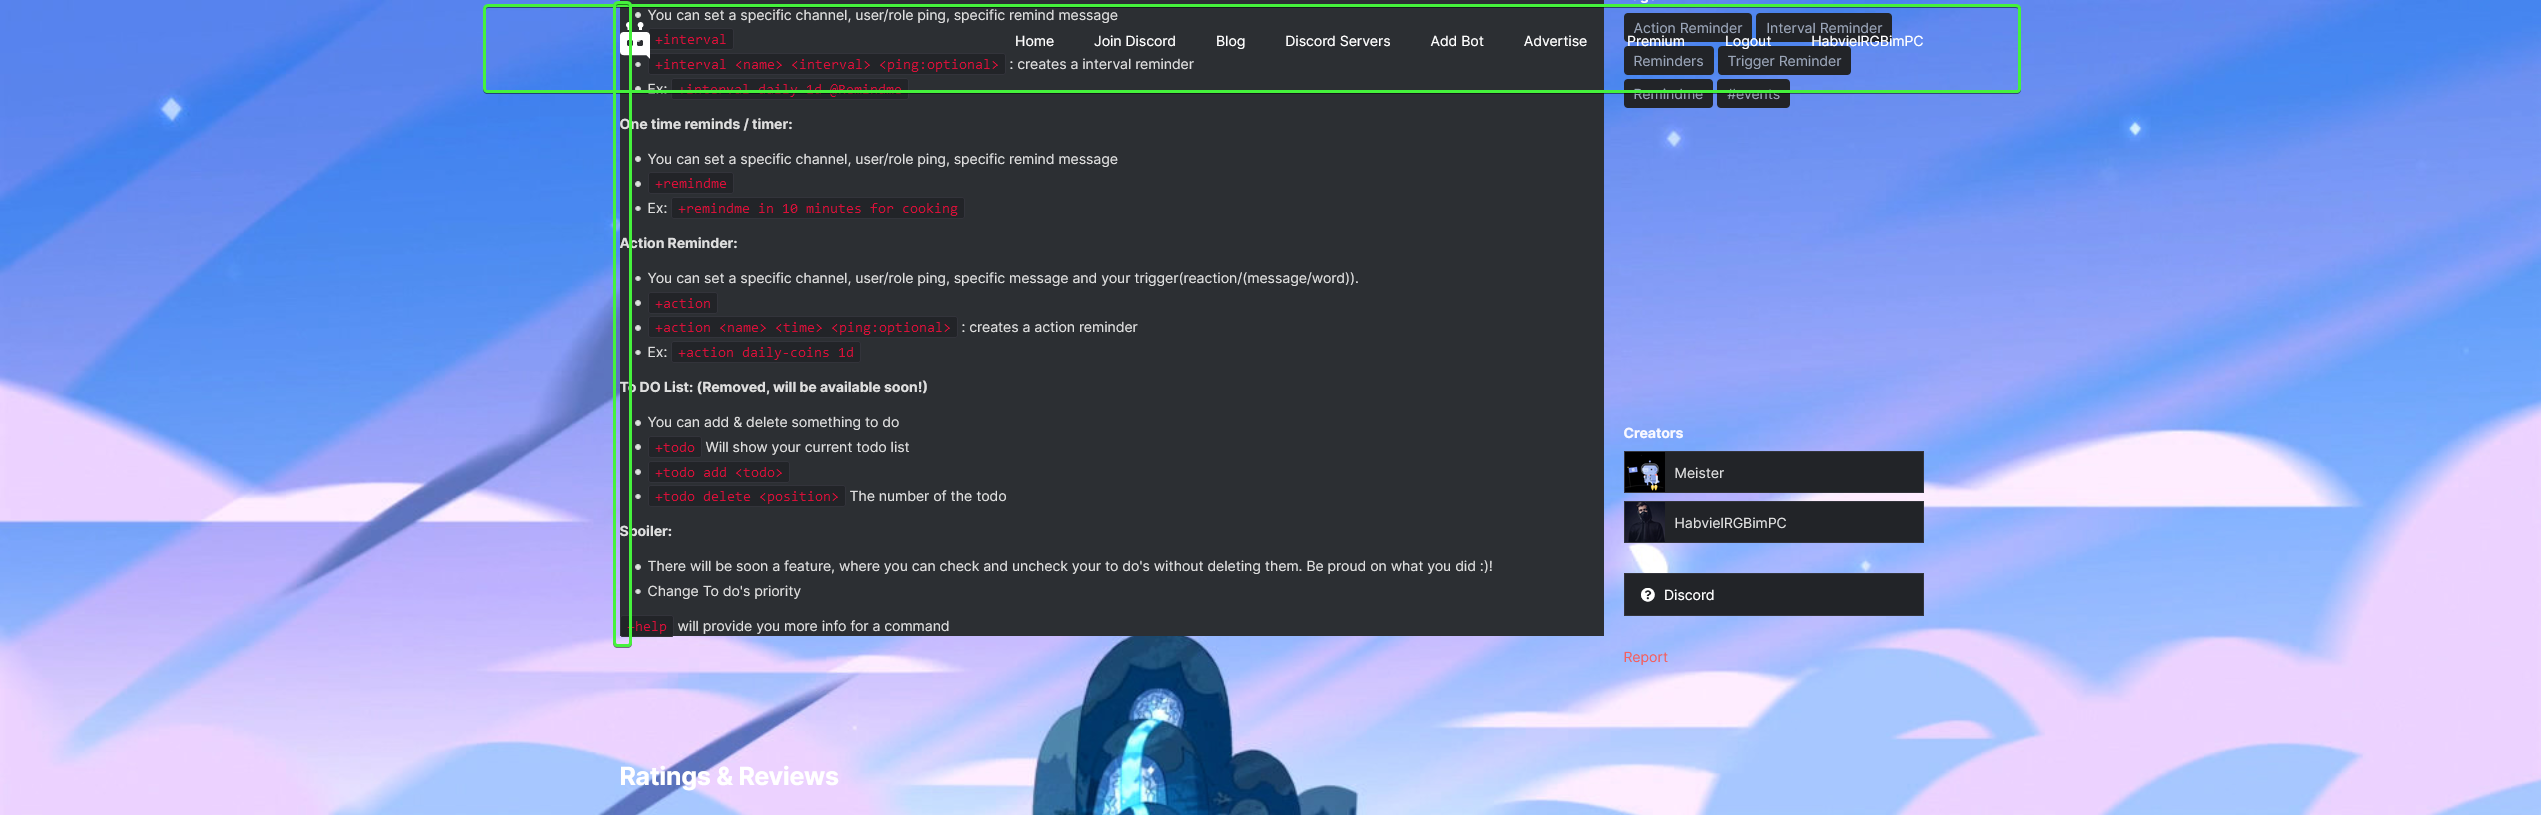This screenshot has height=815, width=2541.
Task: Select the Action Reminder tag
Action: [1687, 28]
